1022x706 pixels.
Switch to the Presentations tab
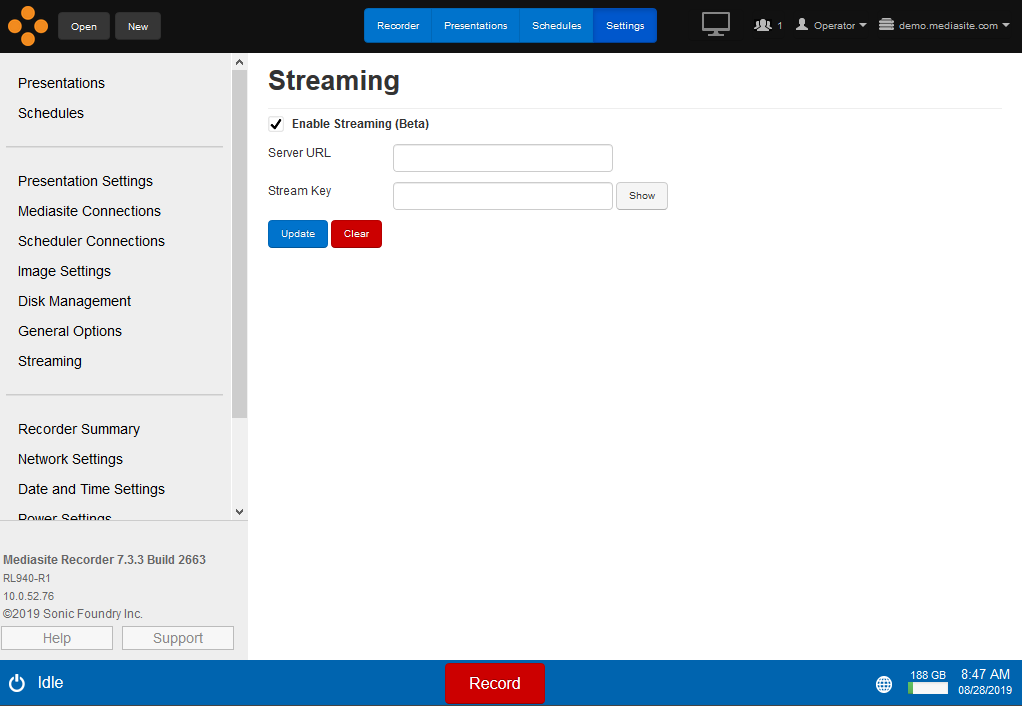475,25
